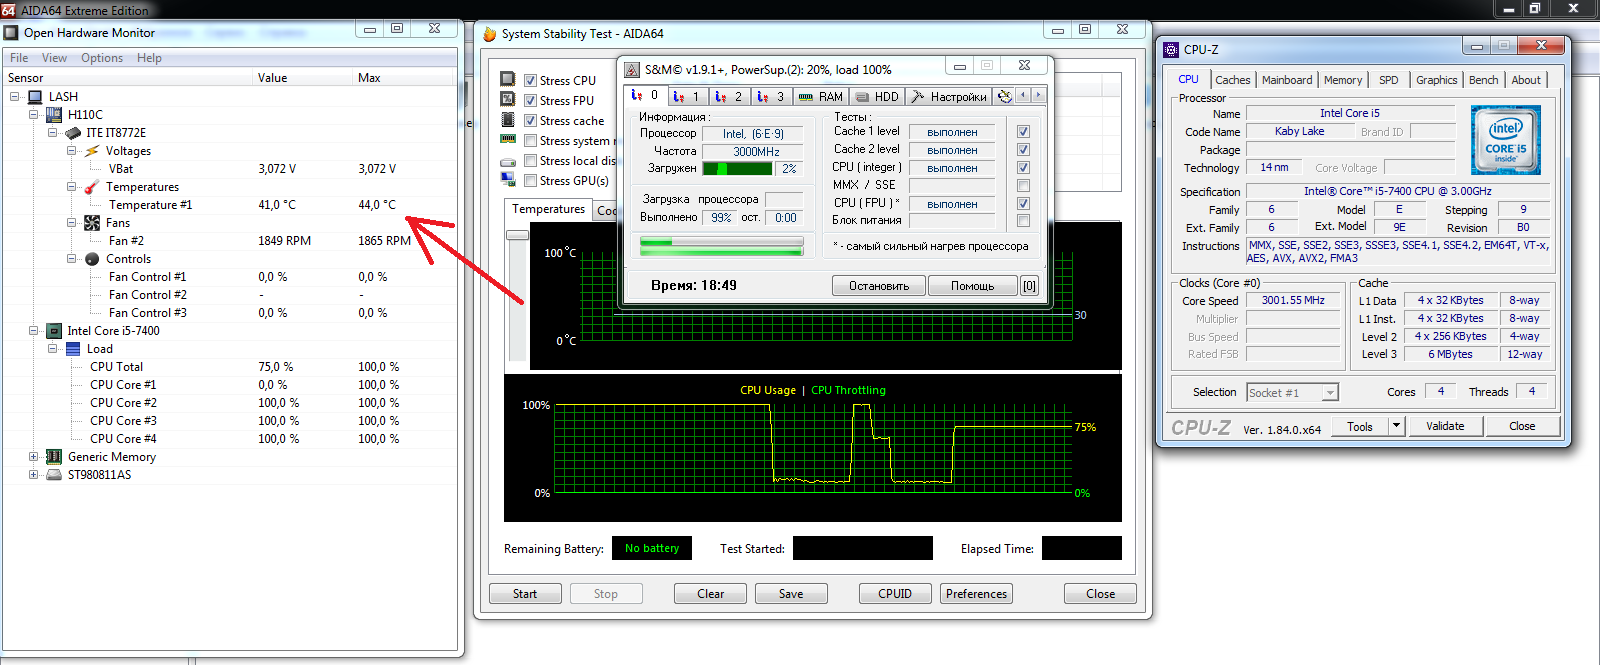This screenshot has height=665, width=1600.
Task: Click the Остановить button in S&M
Action: click(x=879, y=286)
